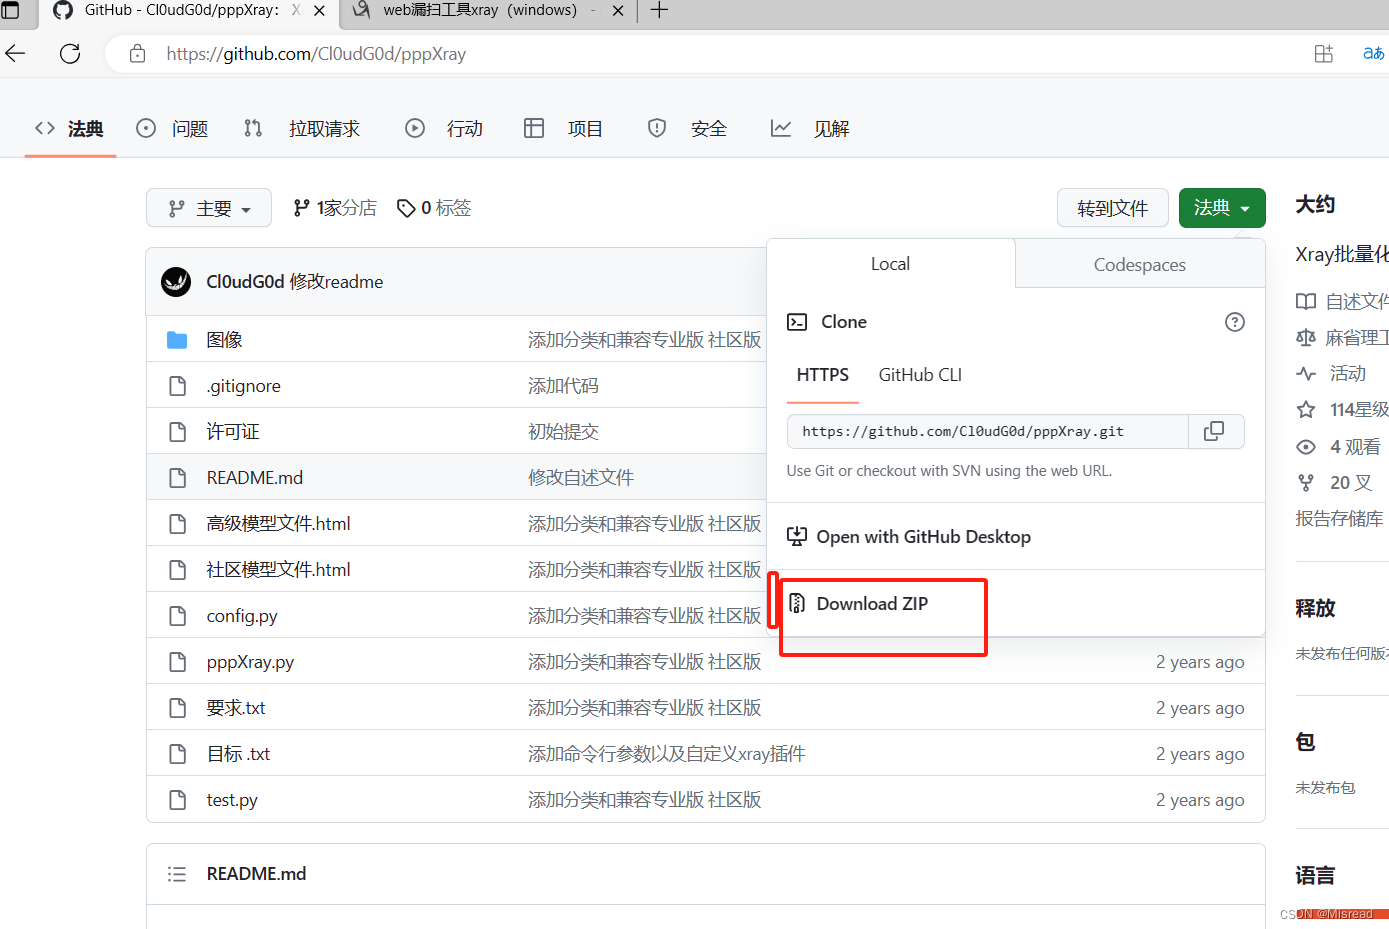
Task: Open the bottom README.md heading
Action: point(256,874)
